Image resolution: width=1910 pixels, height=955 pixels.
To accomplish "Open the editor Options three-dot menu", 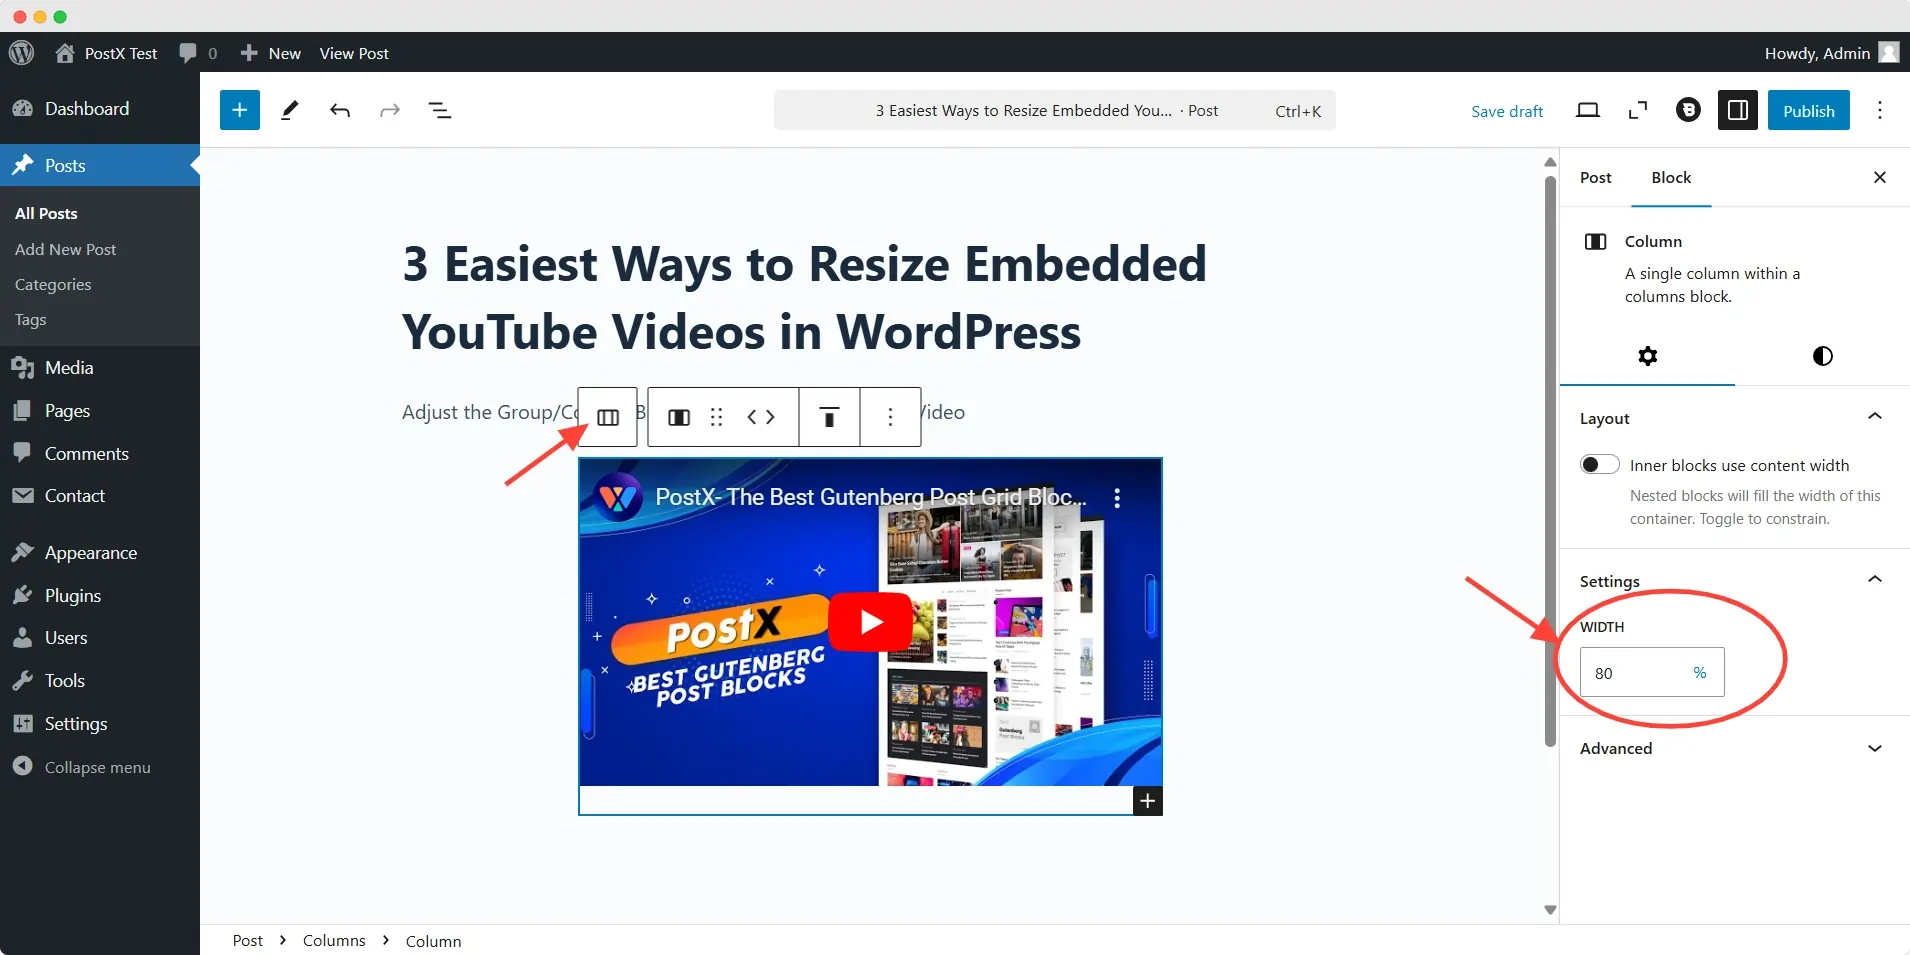I will coord(1880,110).
